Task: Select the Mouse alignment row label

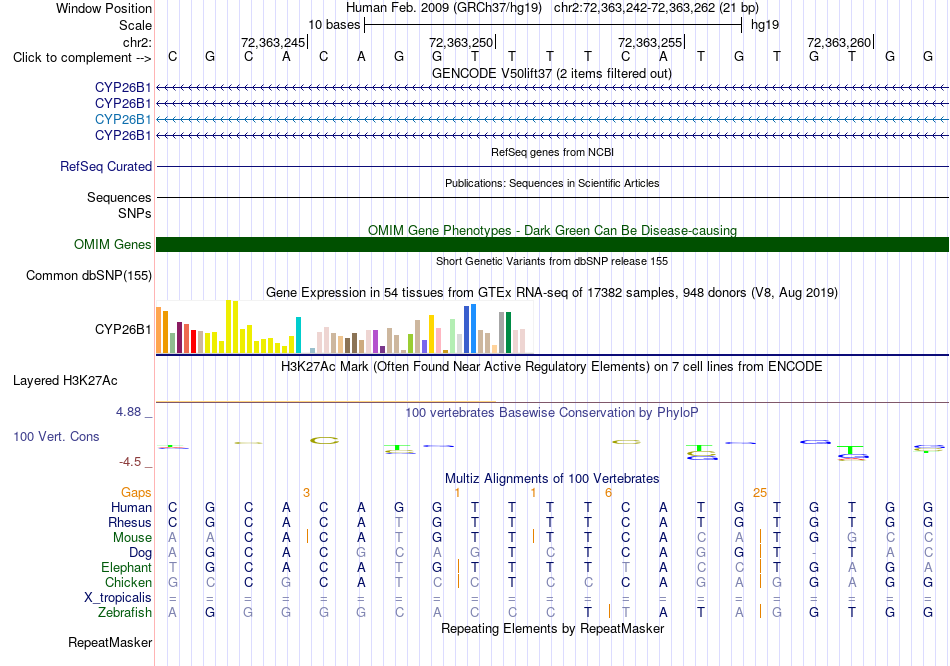Action: point(132,538)
